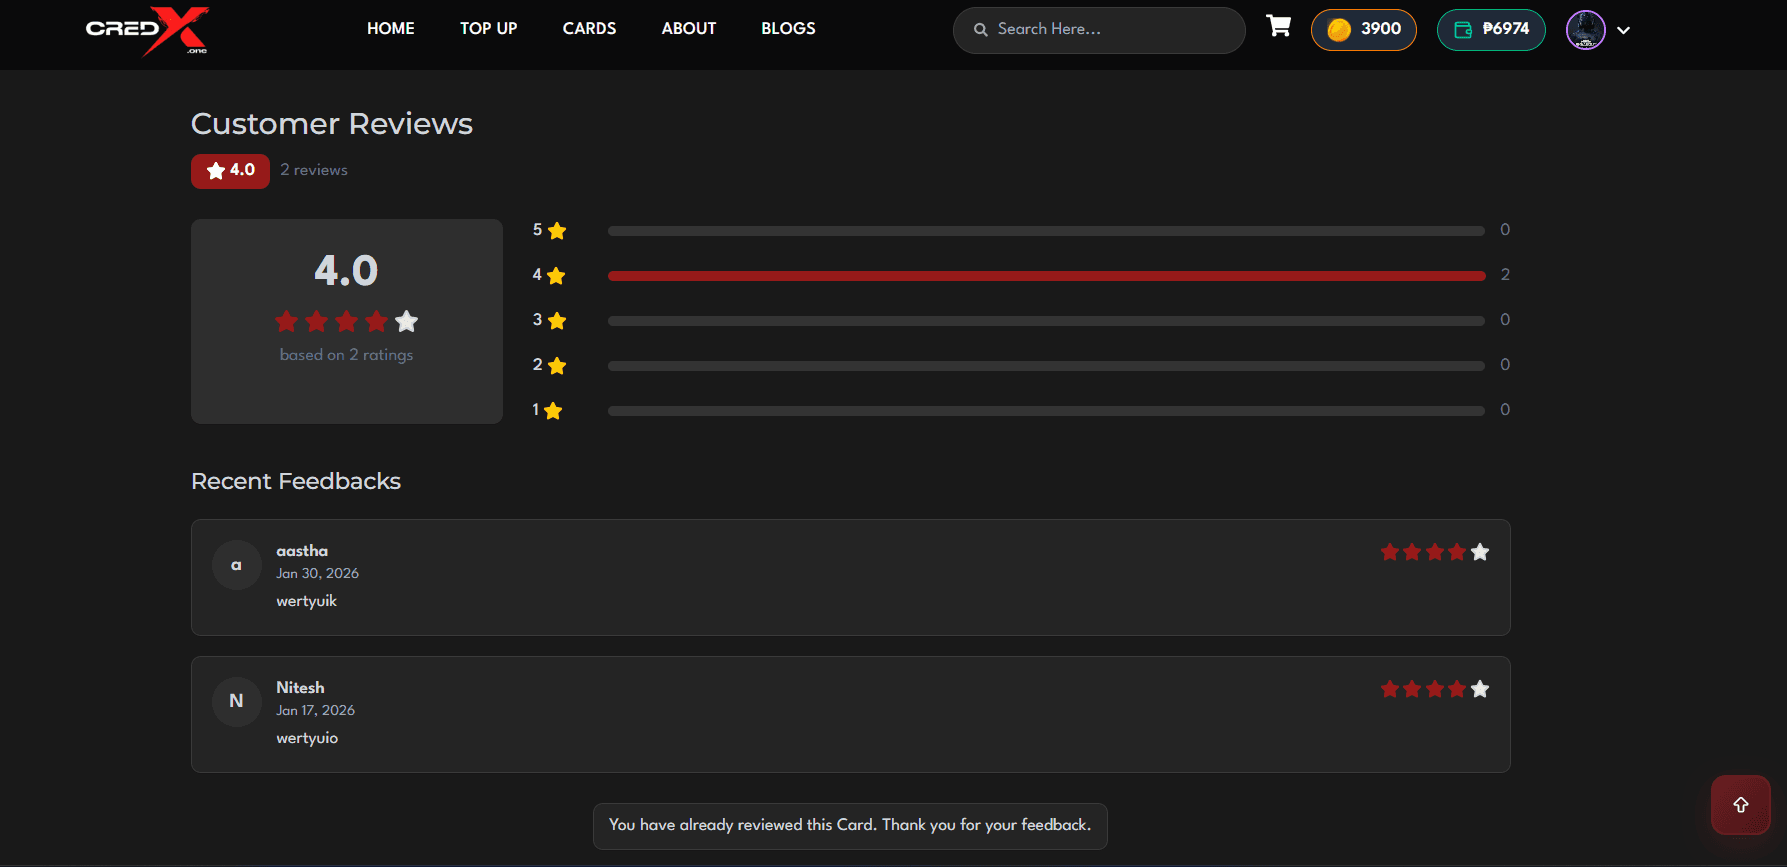This screenshot has width=1787, height=867.
Task: Open the shopping cart
Action: pyautogui.click(x=1278, y=27)
